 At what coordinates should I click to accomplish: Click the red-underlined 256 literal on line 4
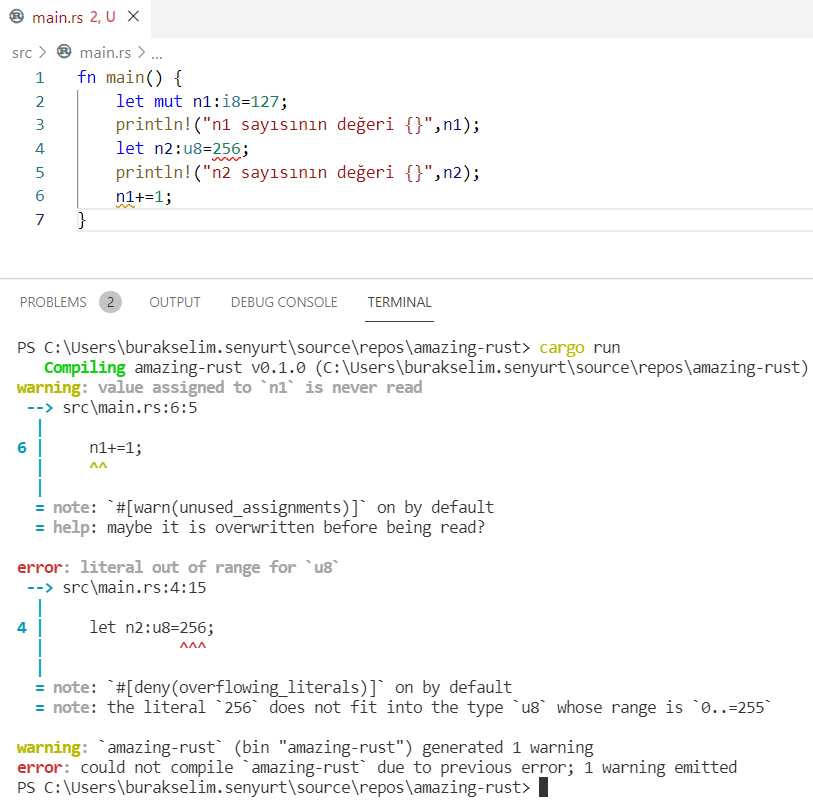click(227, 149)
